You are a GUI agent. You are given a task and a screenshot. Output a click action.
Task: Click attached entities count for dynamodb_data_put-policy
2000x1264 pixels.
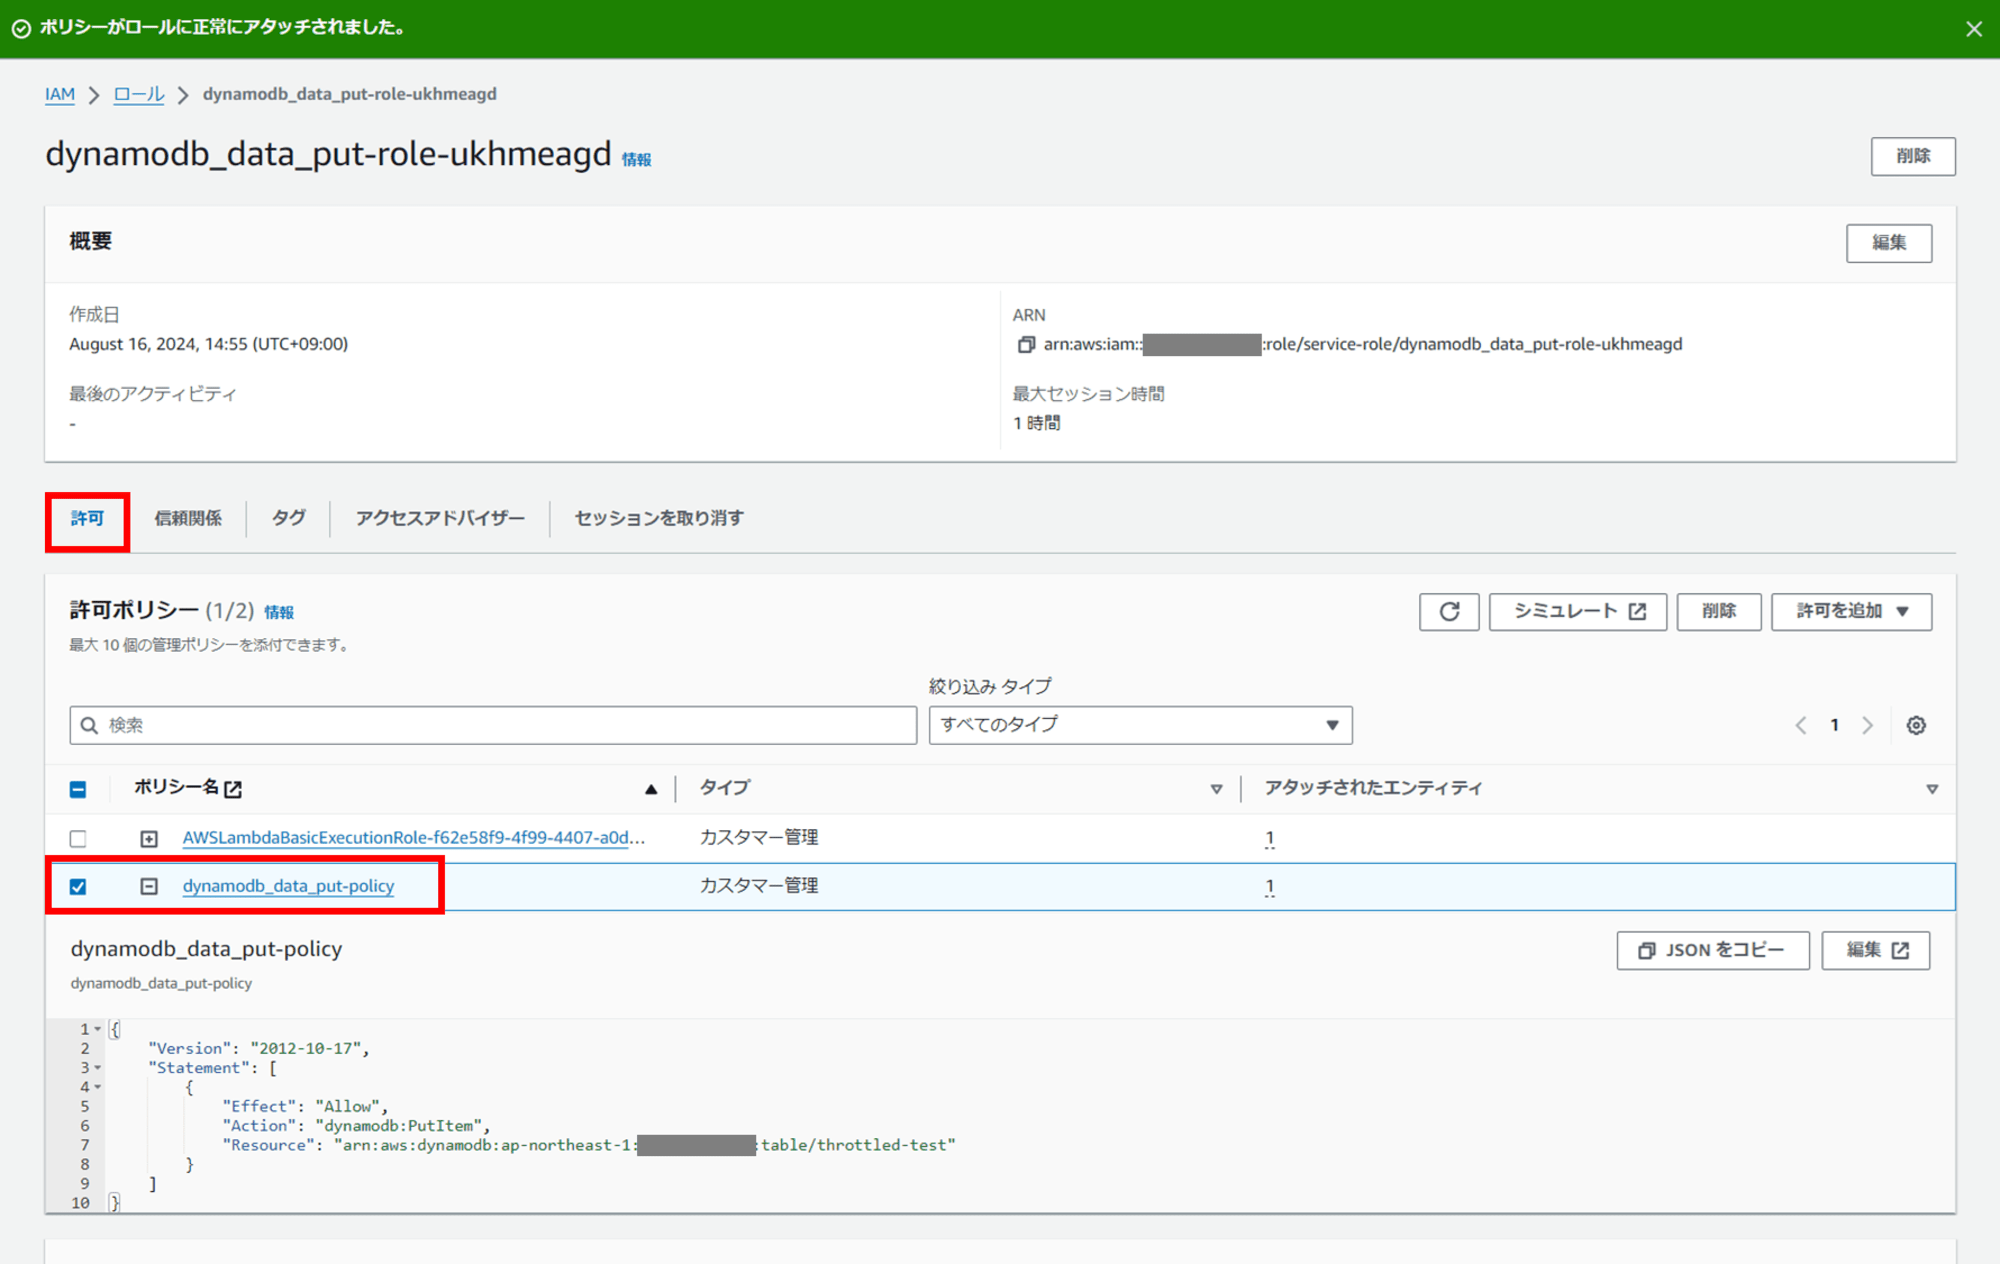click(1269, 887)
